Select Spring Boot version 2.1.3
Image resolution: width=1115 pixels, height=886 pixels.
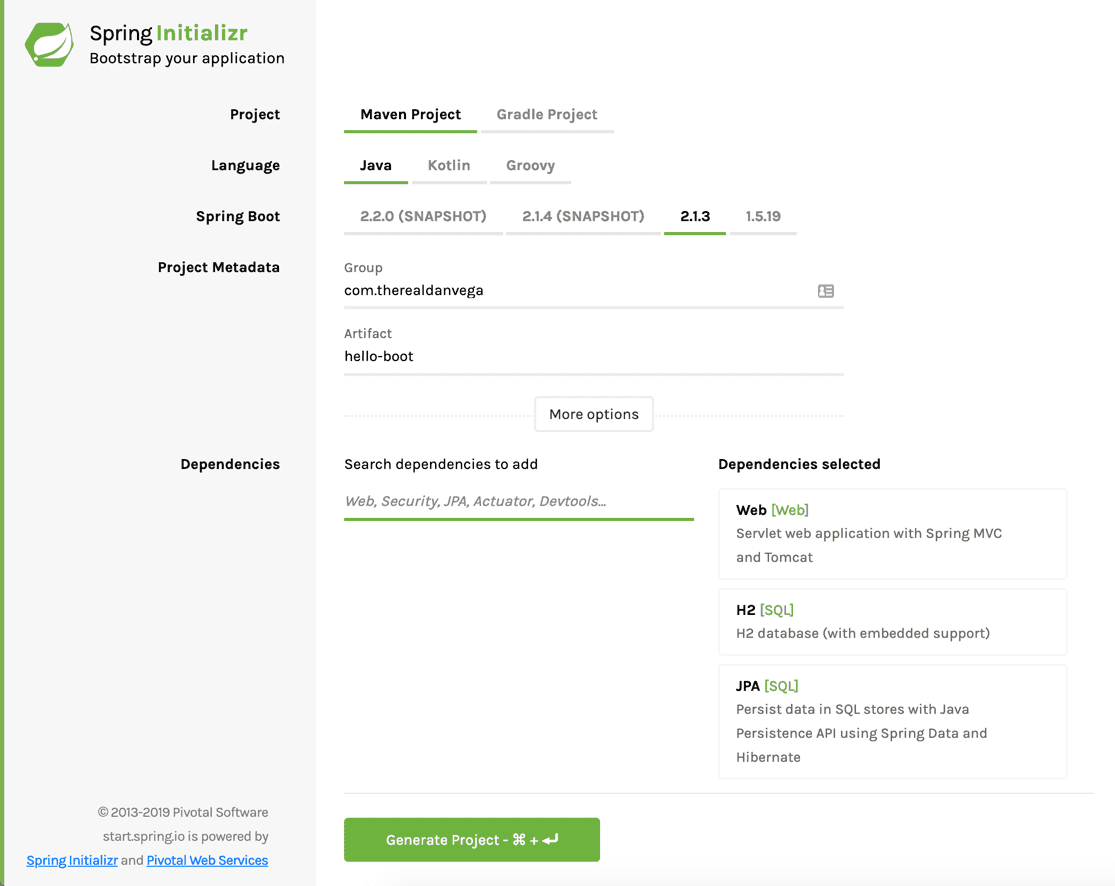pyautogui.click(x=695, y=217)
